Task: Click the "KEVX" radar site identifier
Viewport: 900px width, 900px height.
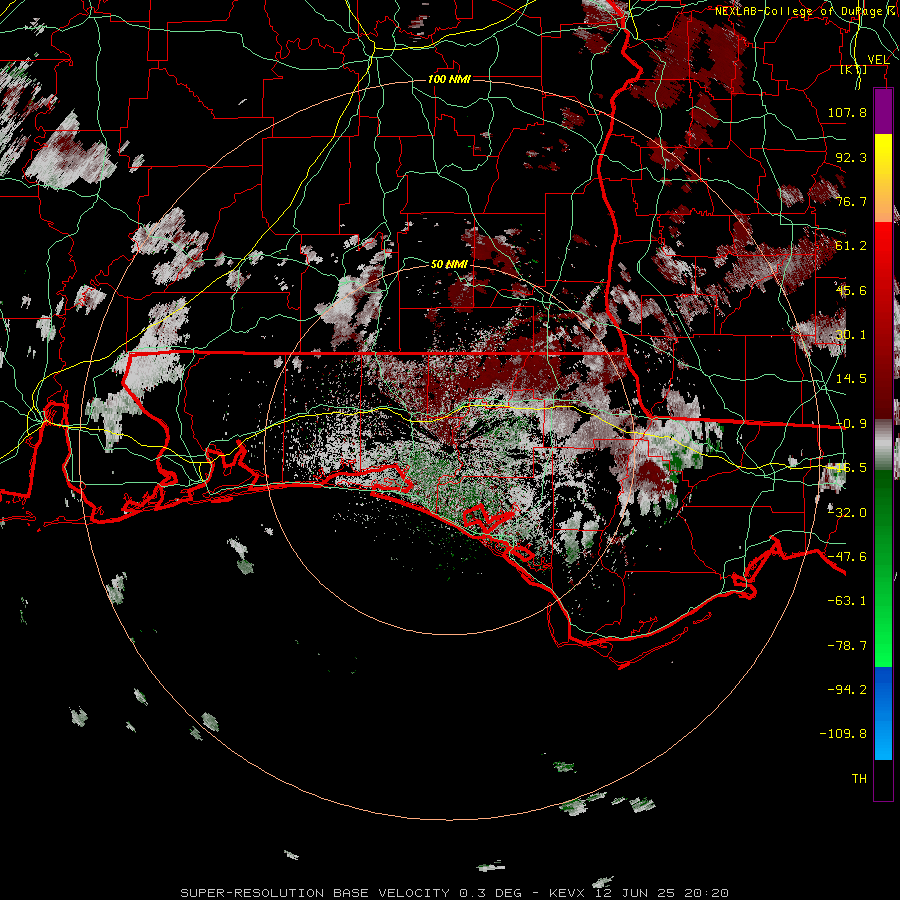Action: pyautogui.click(x=569, y=893)
